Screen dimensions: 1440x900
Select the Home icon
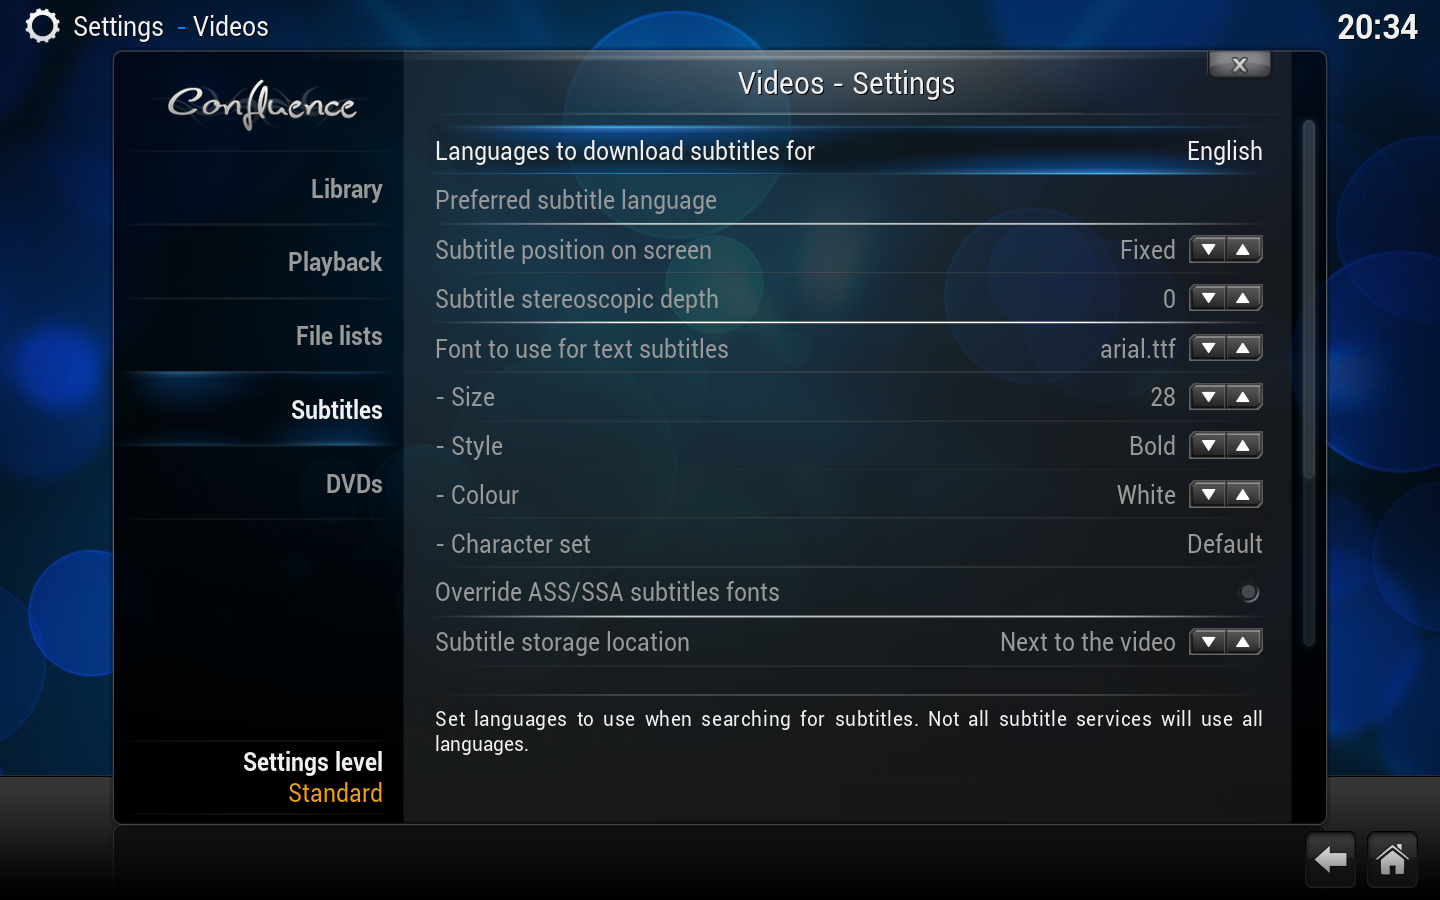1393,859
